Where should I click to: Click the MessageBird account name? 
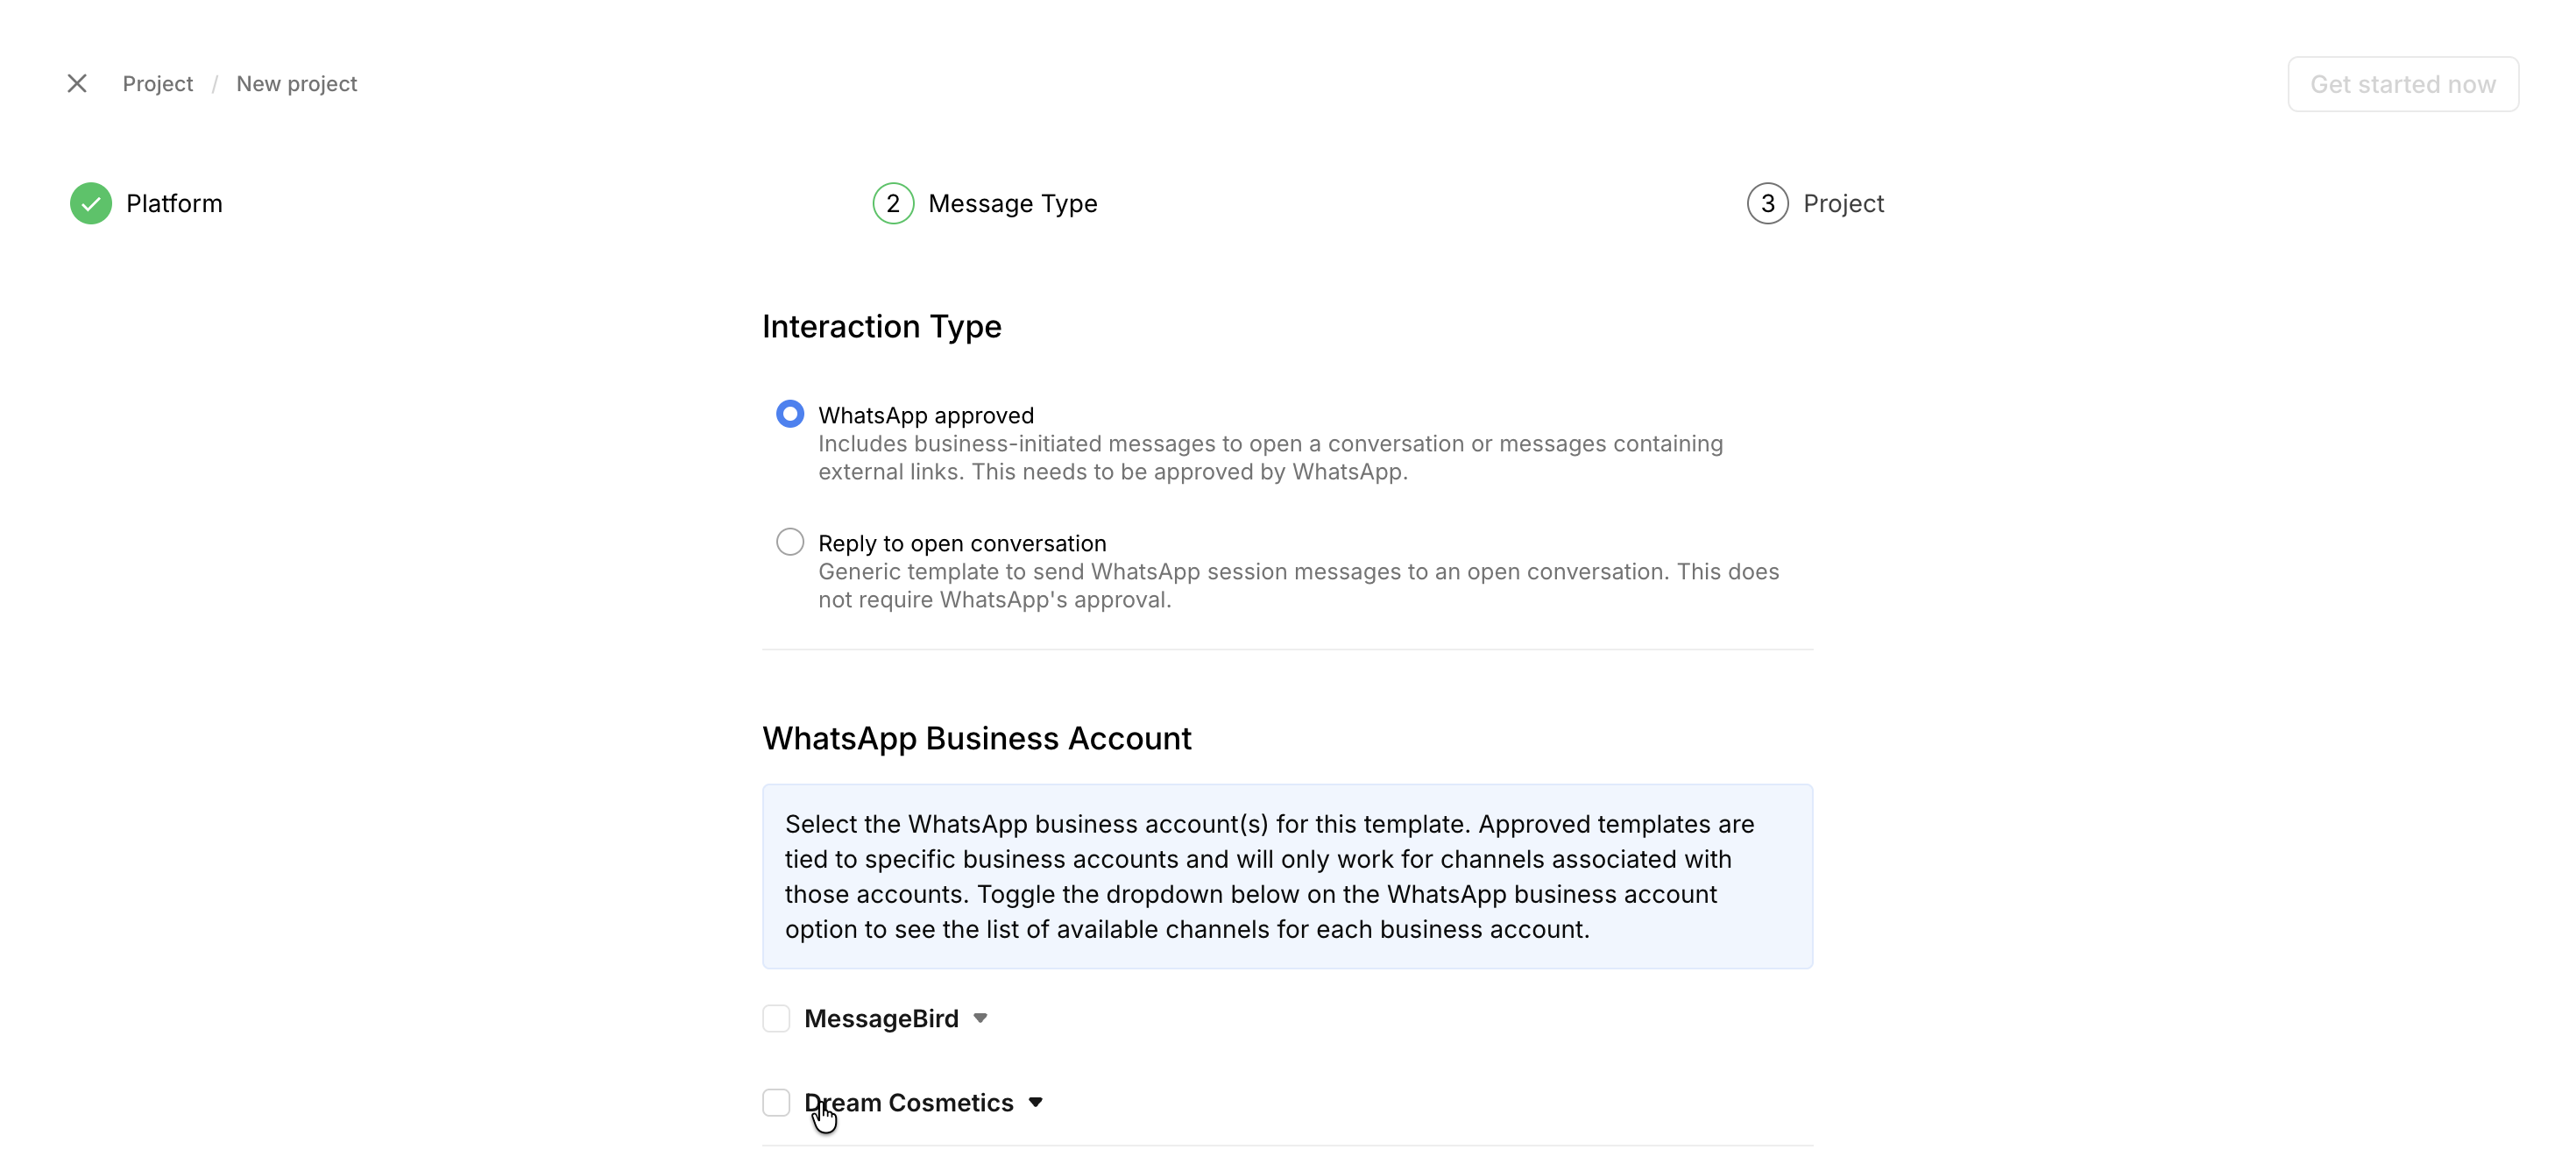click(x=881, y=1018)
